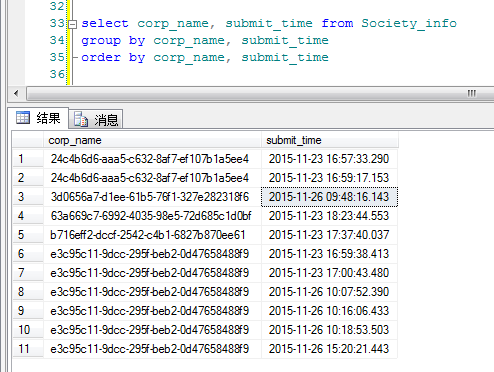The image size is (494, 372).
Task: Select the corp_name column header
Action: 152,140
